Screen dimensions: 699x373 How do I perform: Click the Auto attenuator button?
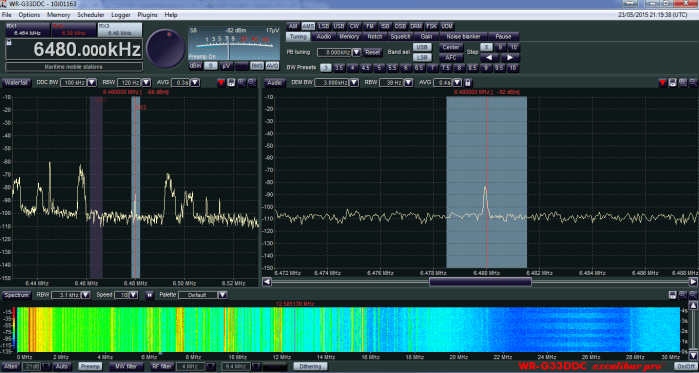tap(62, 366)
